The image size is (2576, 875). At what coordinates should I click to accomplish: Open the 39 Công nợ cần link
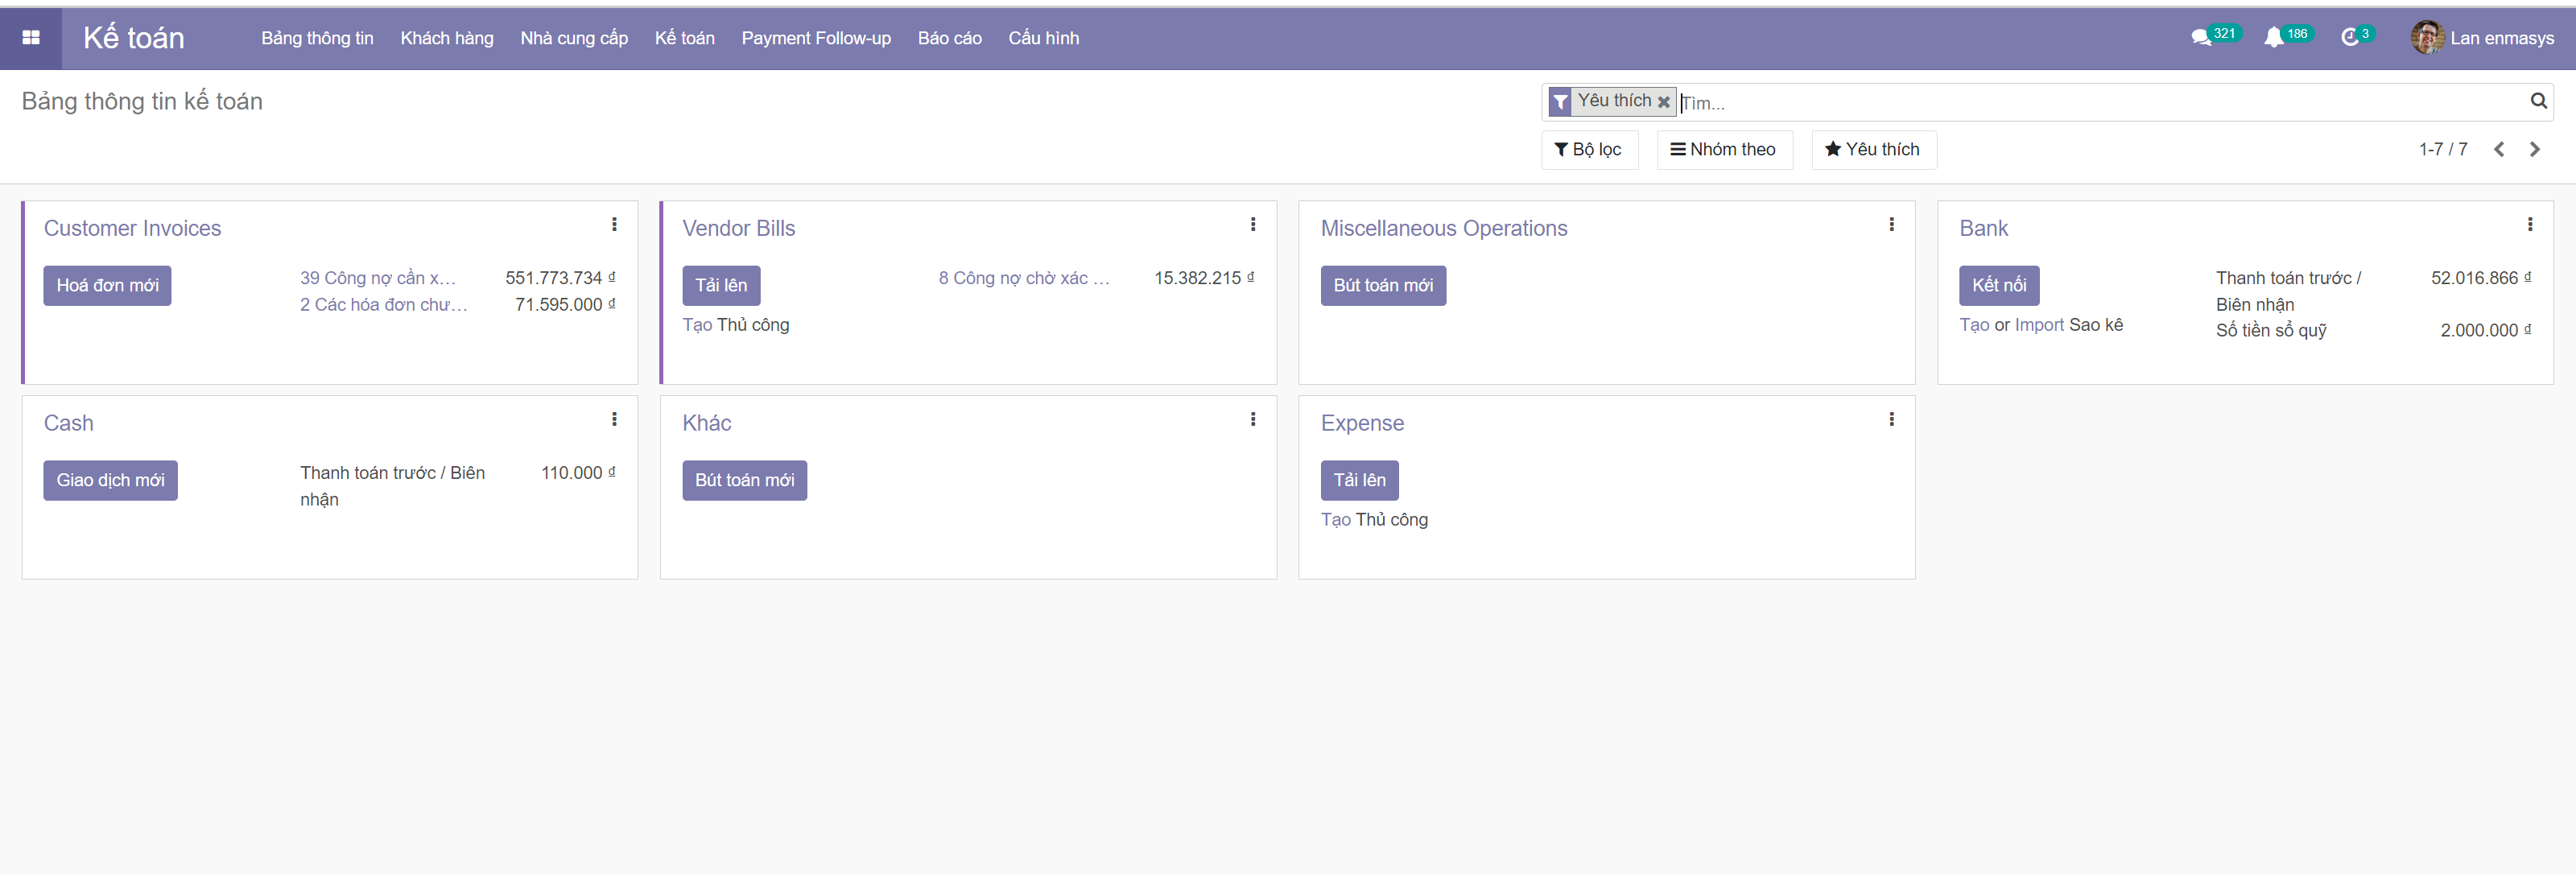point(377,278)
